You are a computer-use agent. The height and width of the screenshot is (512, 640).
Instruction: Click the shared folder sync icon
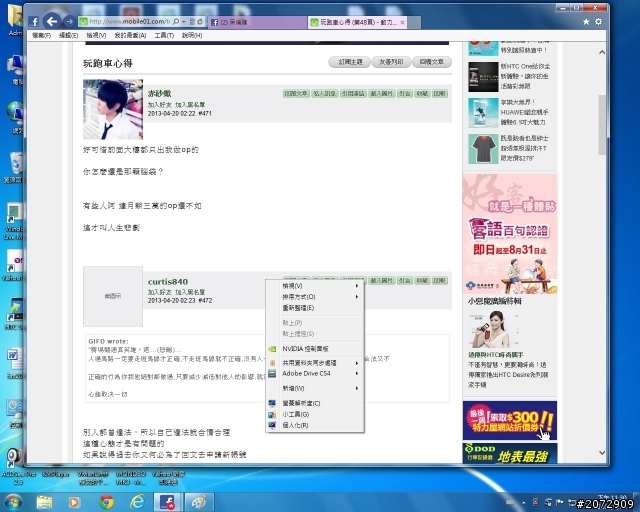click(x=272, y=363)
